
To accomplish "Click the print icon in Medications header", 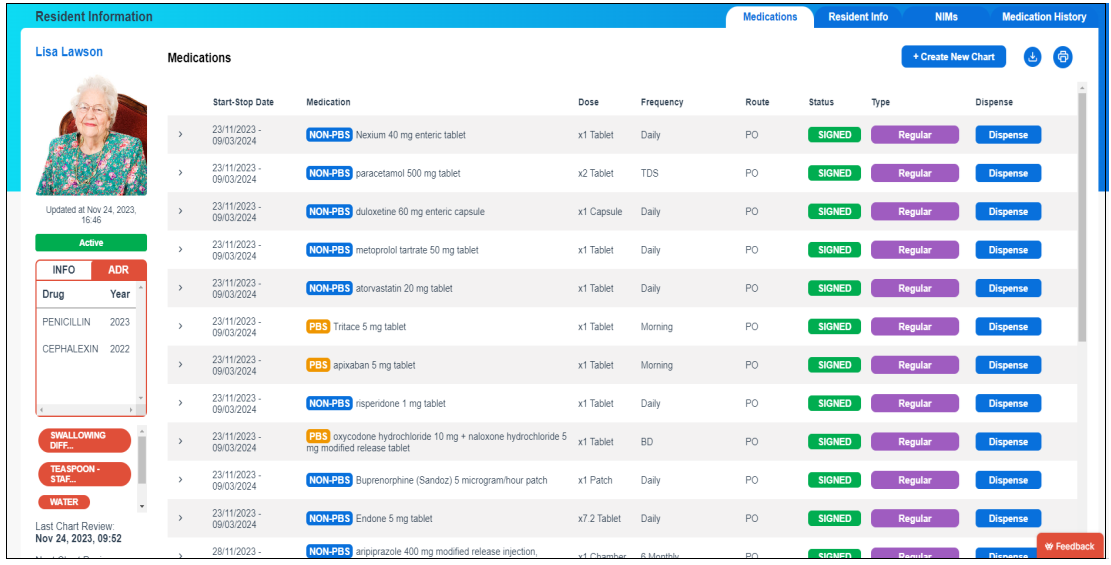I will point(1063,57).
